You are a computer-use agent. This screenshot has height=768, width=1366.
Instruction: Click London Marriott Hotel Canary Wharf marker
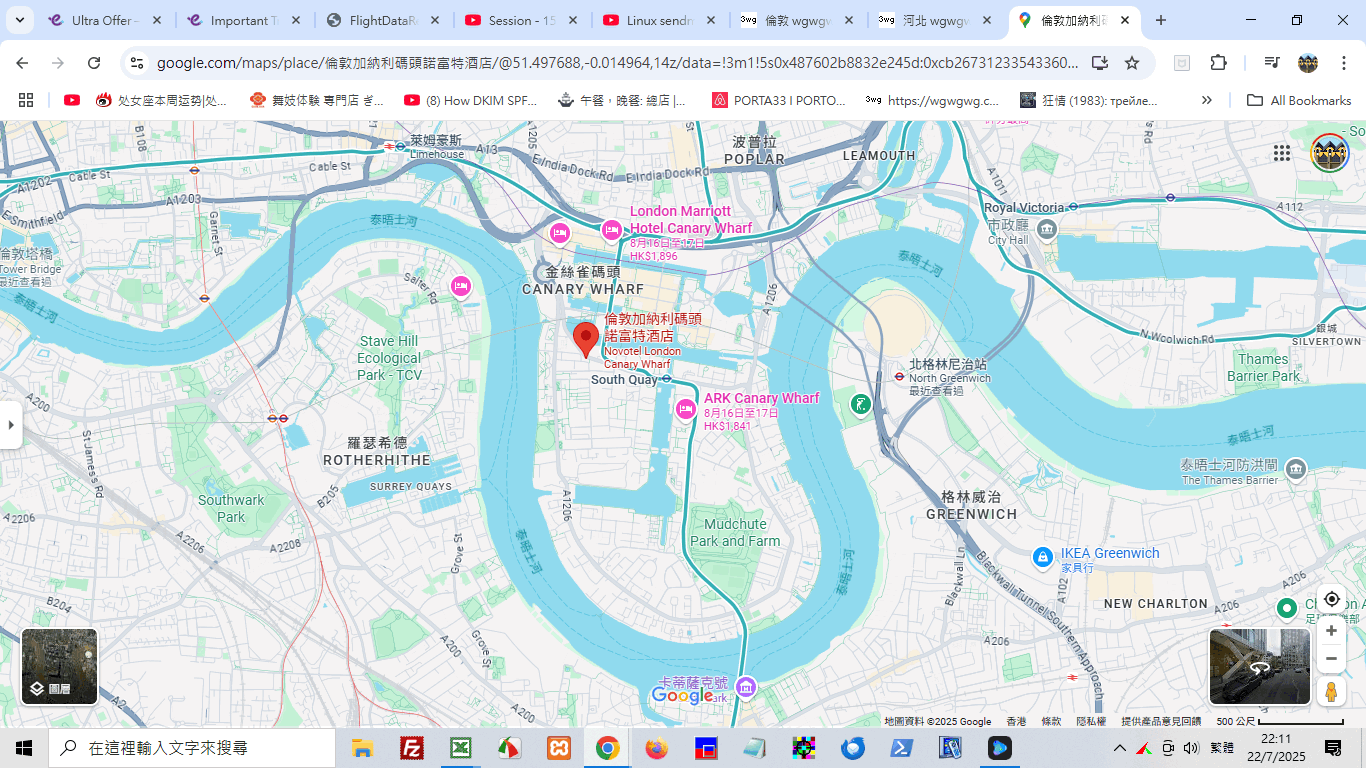pyautogui.click(x=612, y=230)
